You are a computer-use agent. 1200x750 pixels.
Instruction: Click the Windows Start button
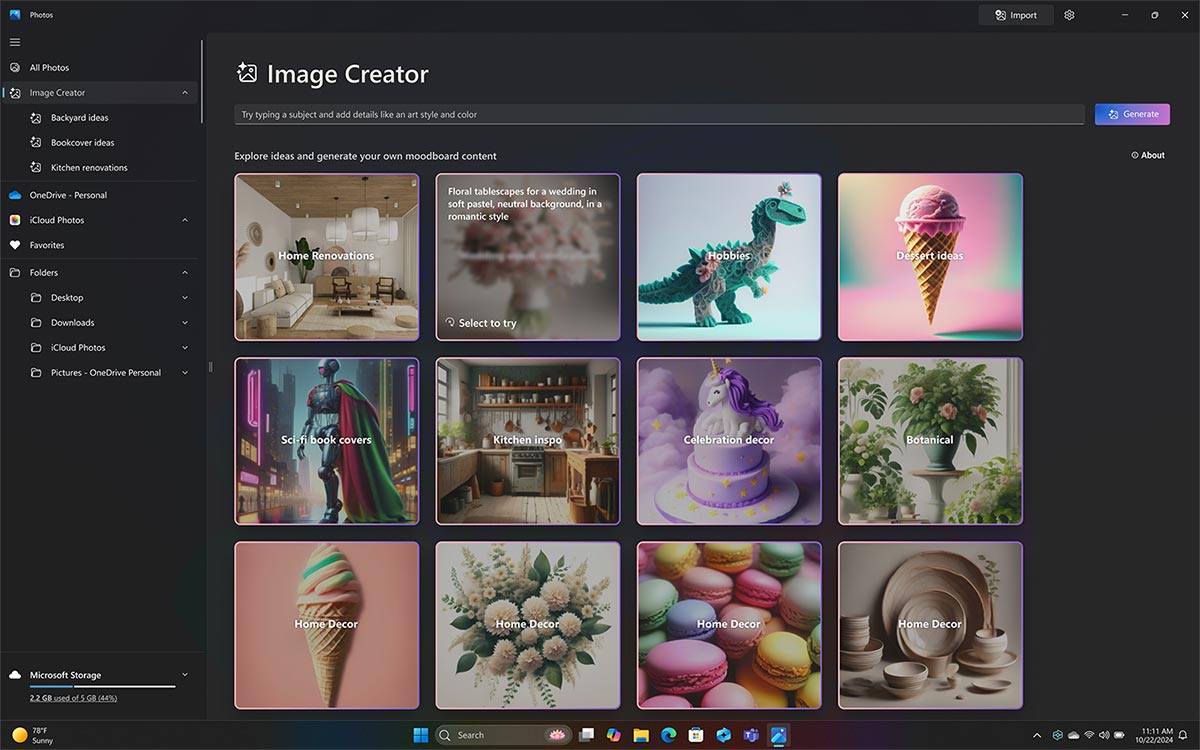pos(421,735)
